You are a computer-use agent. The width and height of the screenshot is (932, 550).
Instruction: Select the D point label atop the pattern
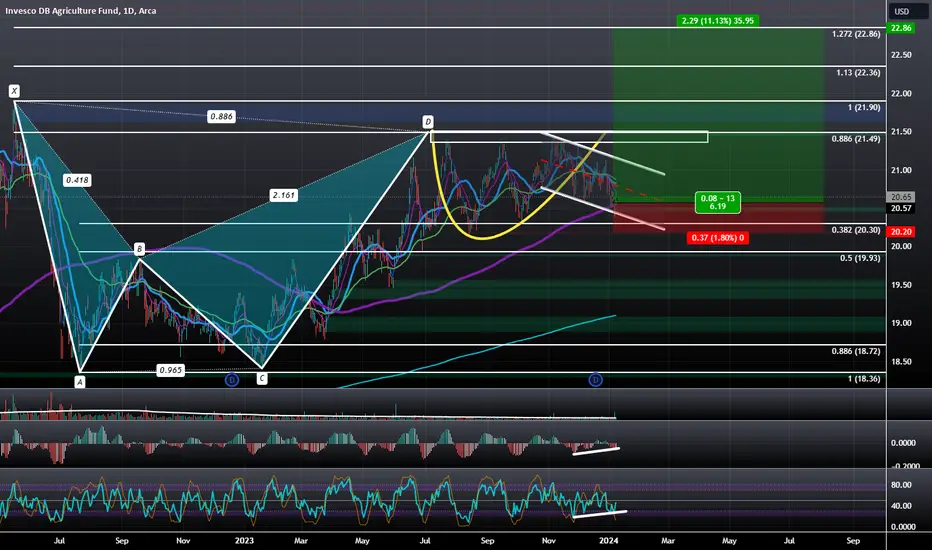tap(427, 122)
